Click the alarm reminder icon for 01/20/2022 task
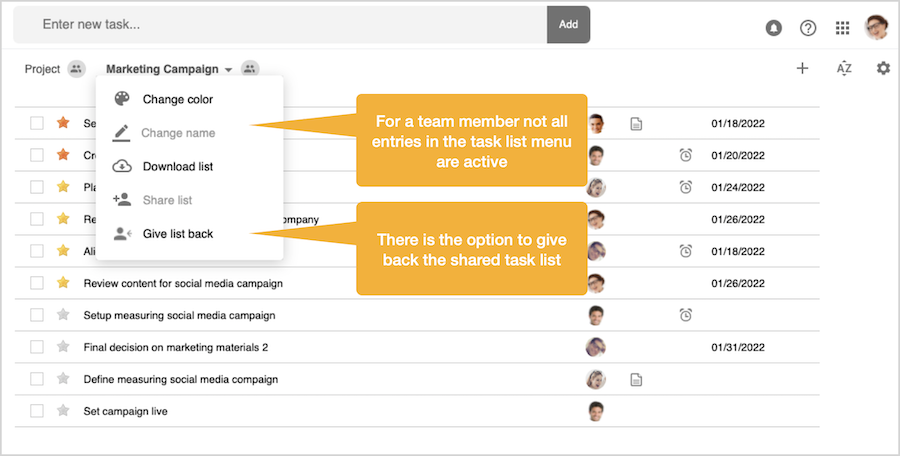This screenshot has width=900, height=456. click(686, 155)
